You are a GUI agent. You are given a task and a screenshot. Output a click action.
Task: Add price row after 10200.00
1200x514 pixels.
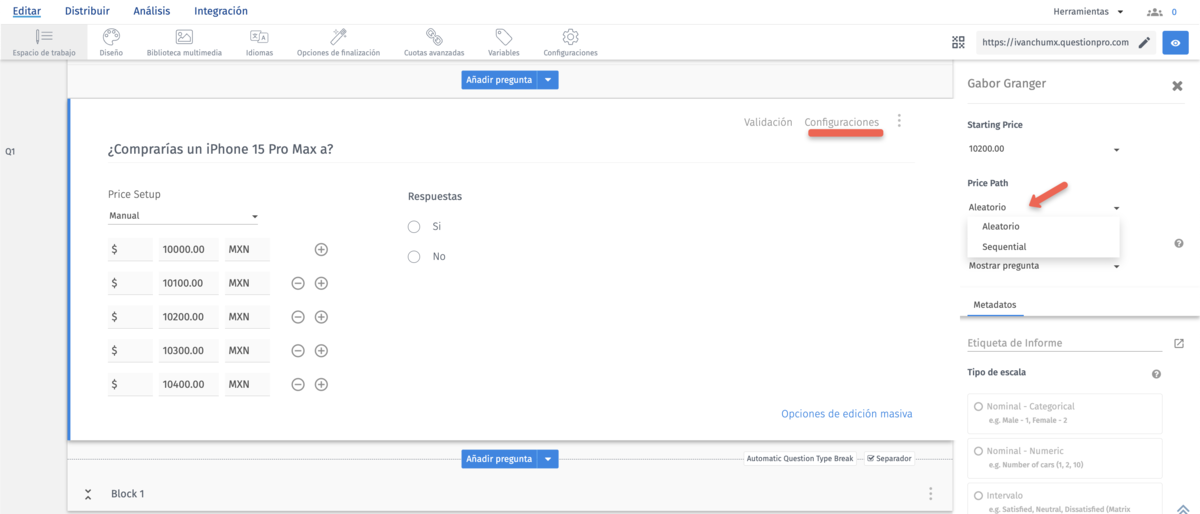321,317
